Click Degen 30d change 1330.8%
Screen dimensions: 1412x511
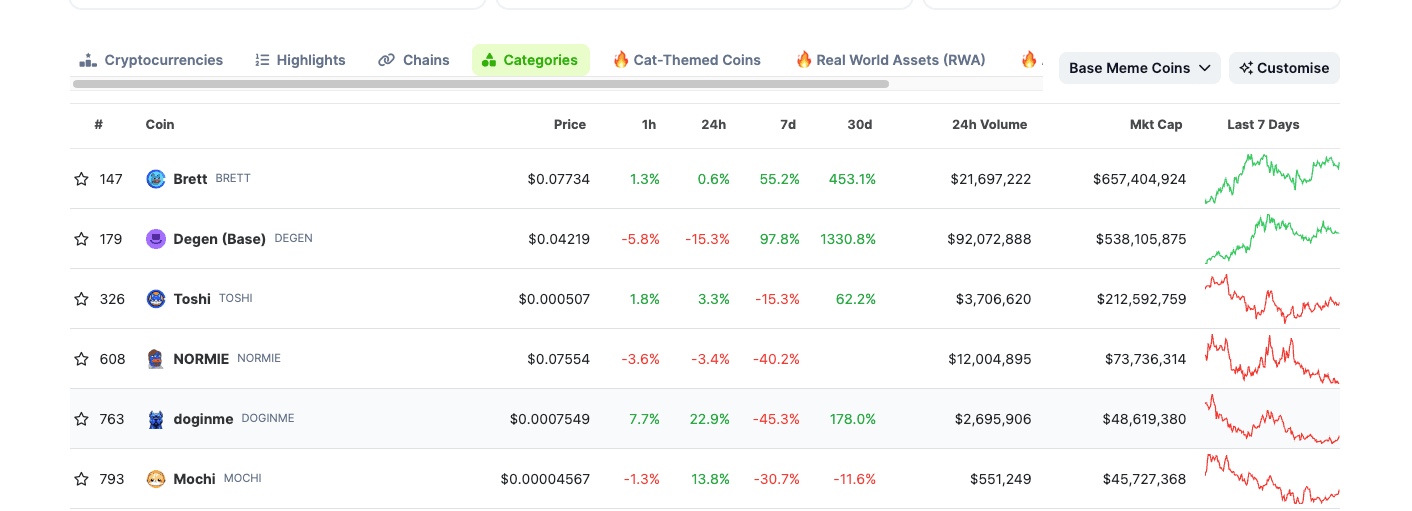[848, 239]
